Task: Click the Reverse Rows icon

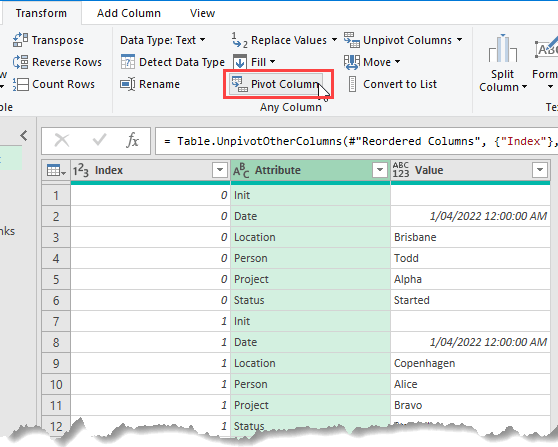Action: [20, 62]
